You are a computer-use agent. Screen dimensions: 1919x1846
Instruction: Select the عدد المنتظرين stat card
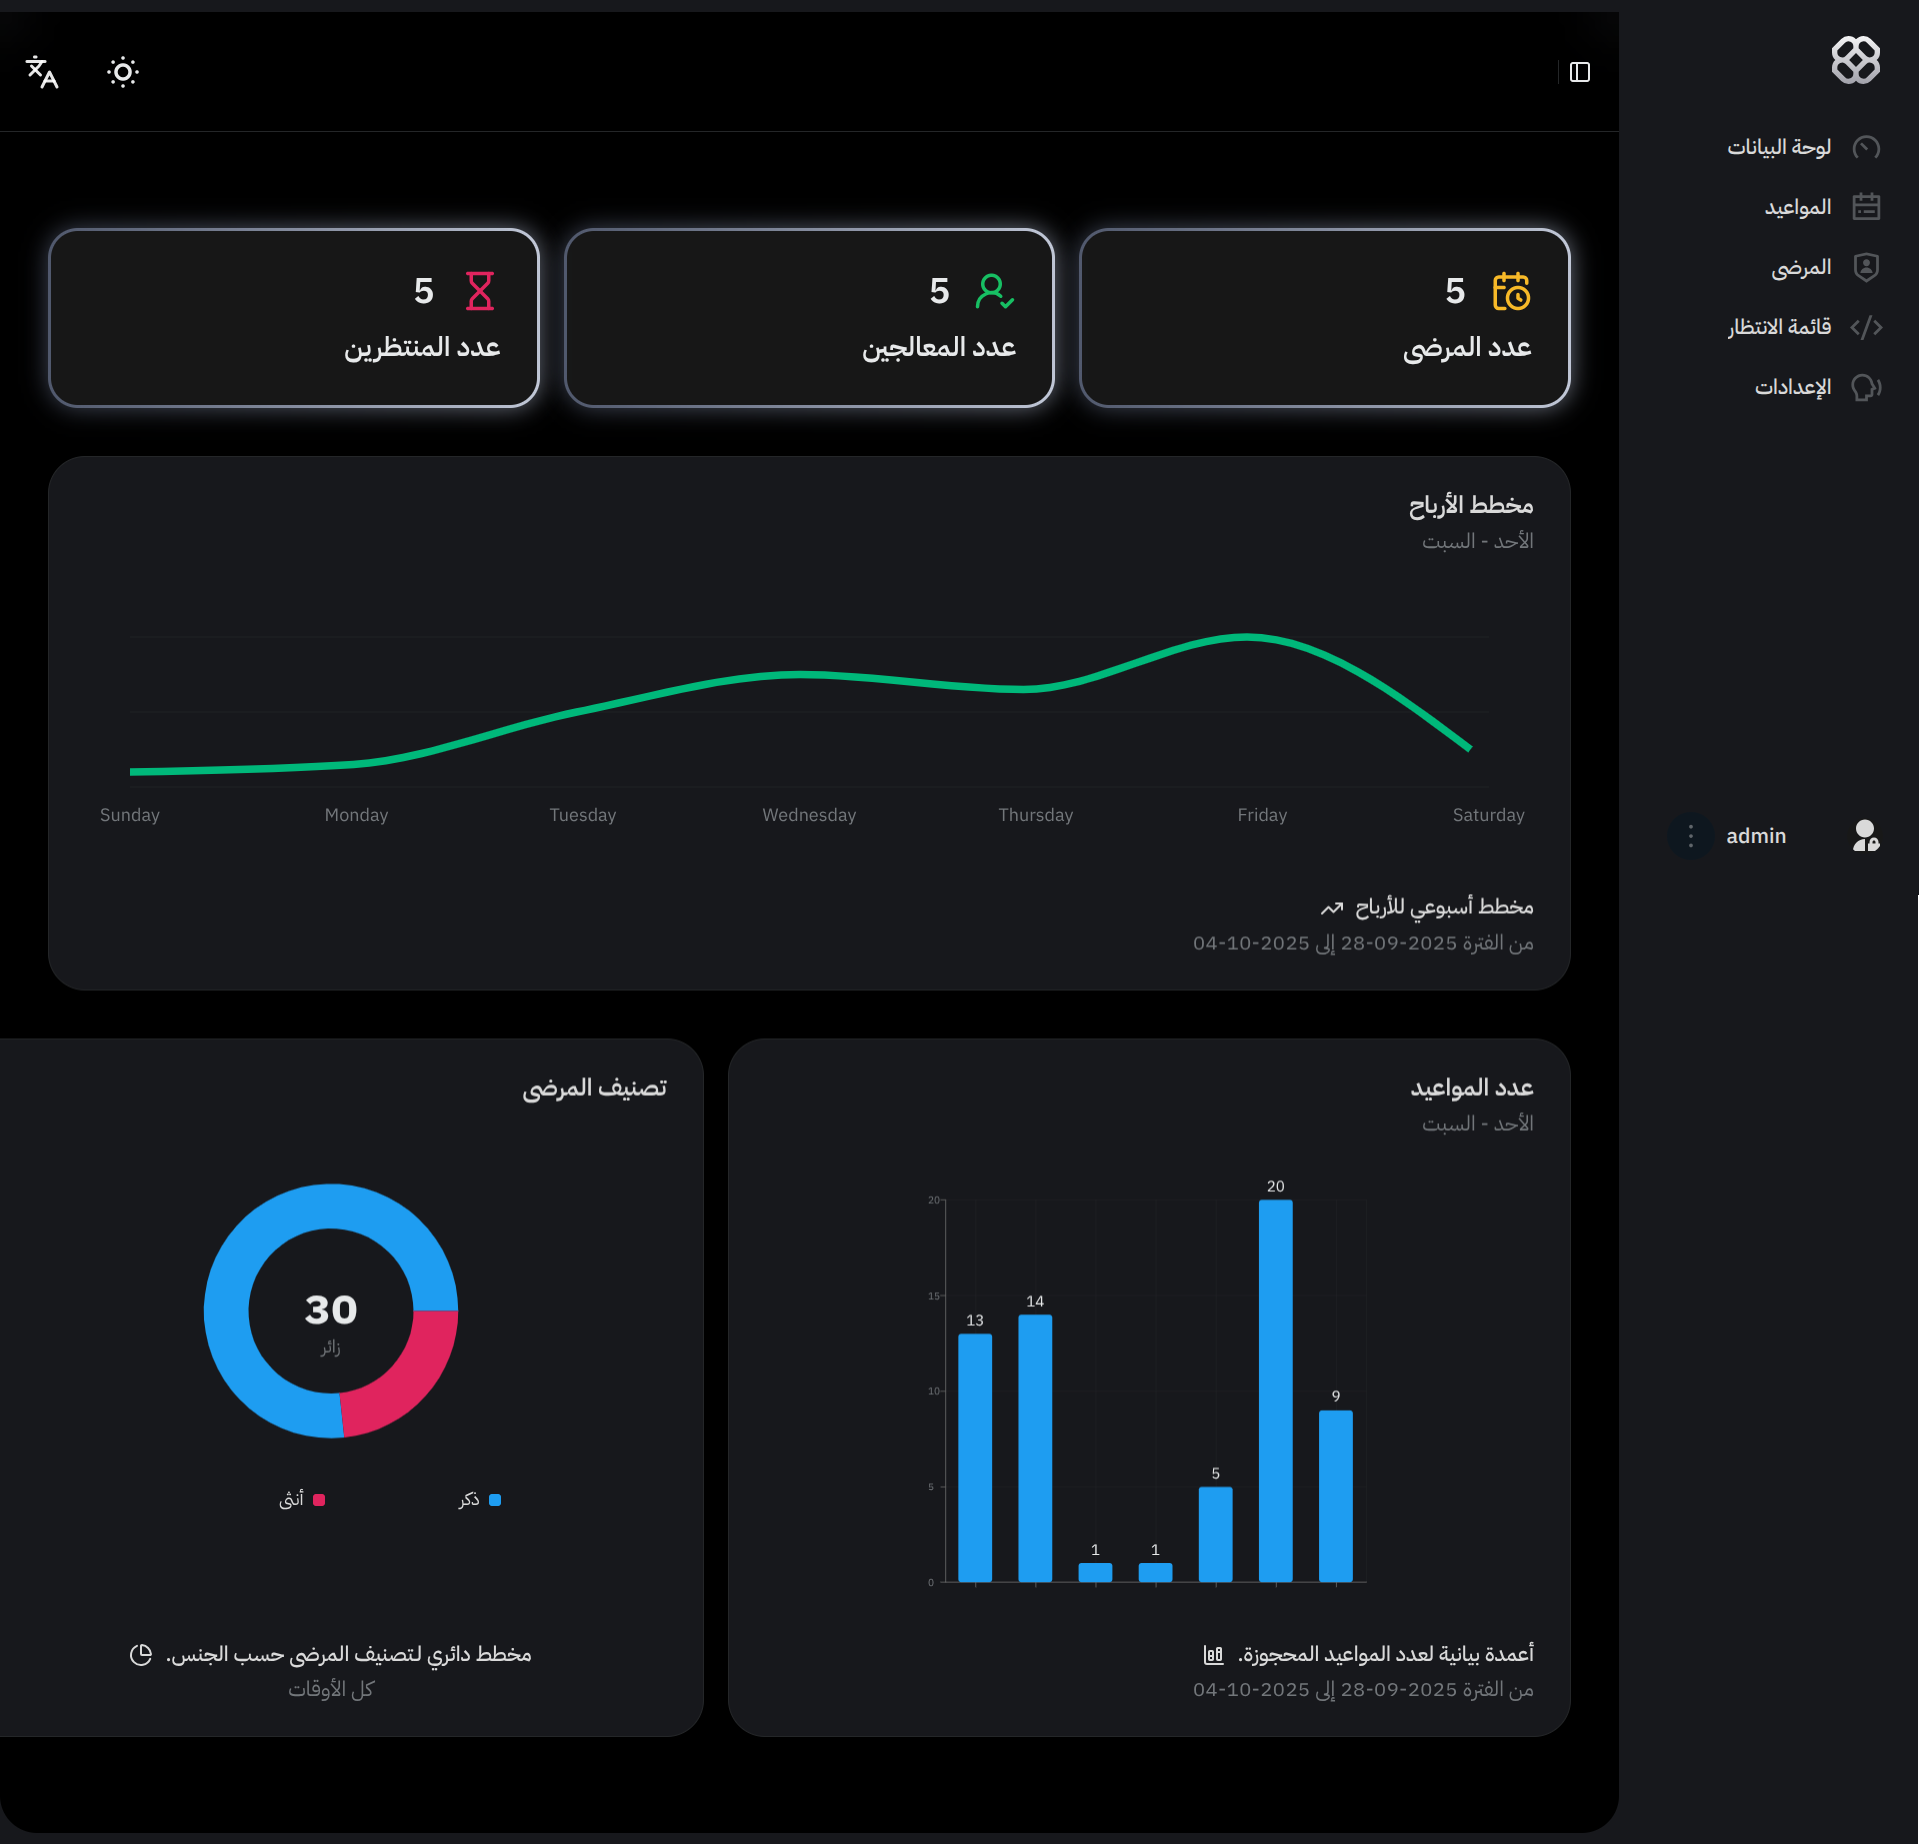pos(294,318)
